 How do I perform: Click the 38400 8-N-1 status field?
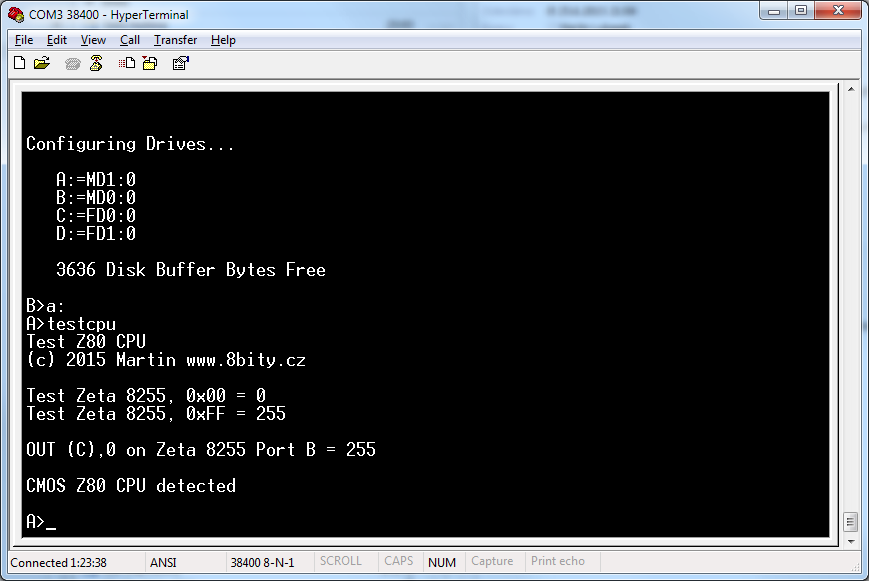(262, 562)
